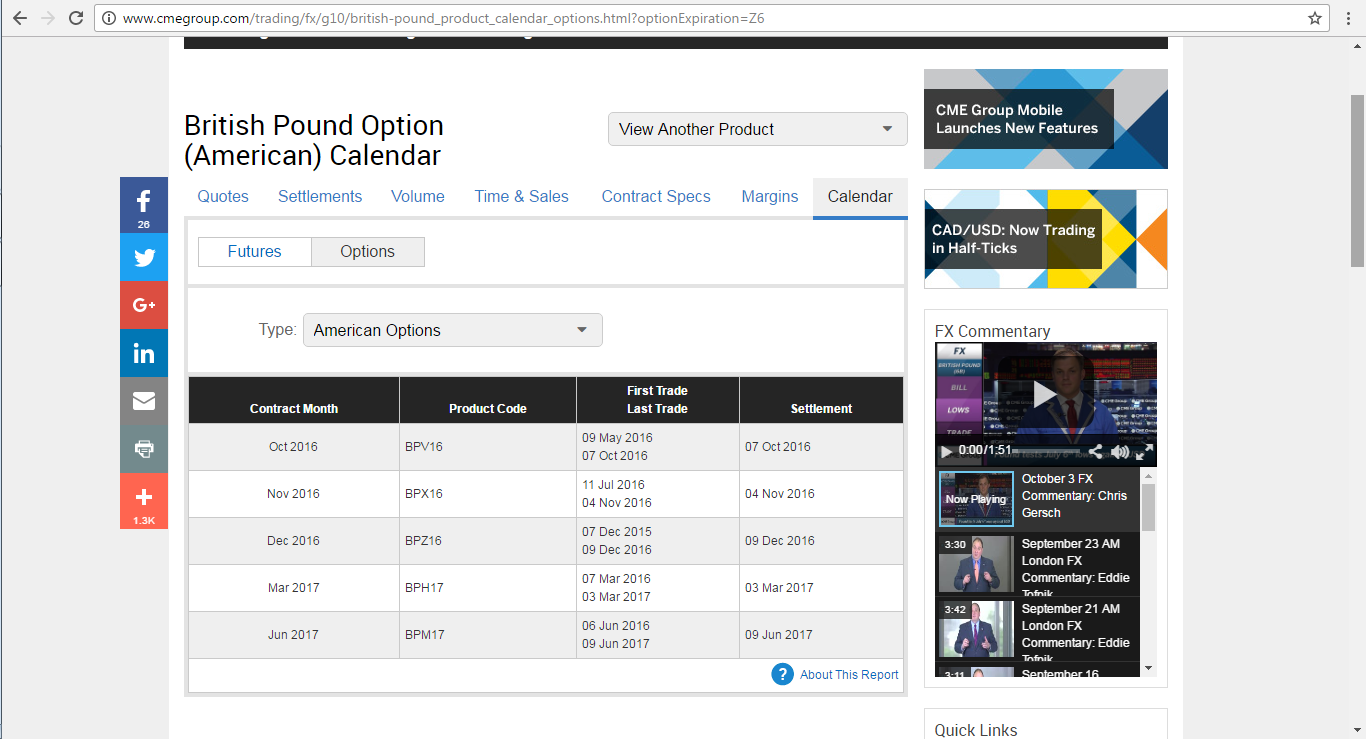Play September 23 AM London FX video
The image size is (1366, 739).
tap(977, 564)
